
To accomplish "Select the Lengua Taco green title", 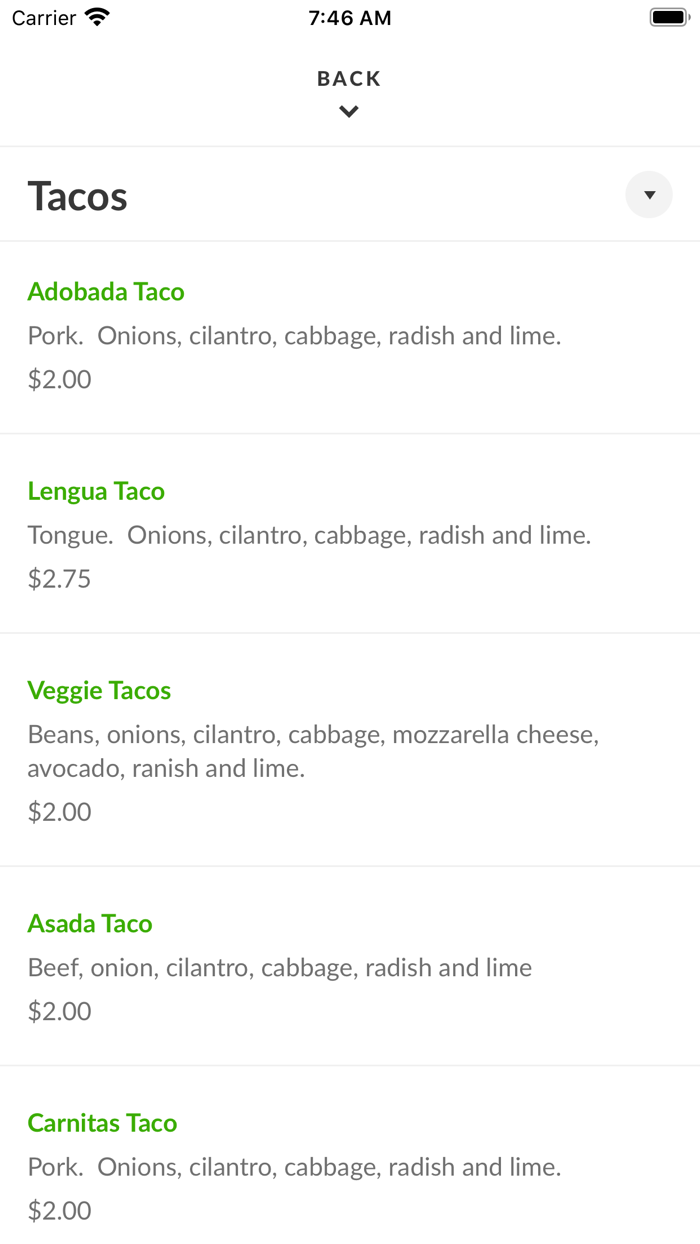I will click(96, 491).
